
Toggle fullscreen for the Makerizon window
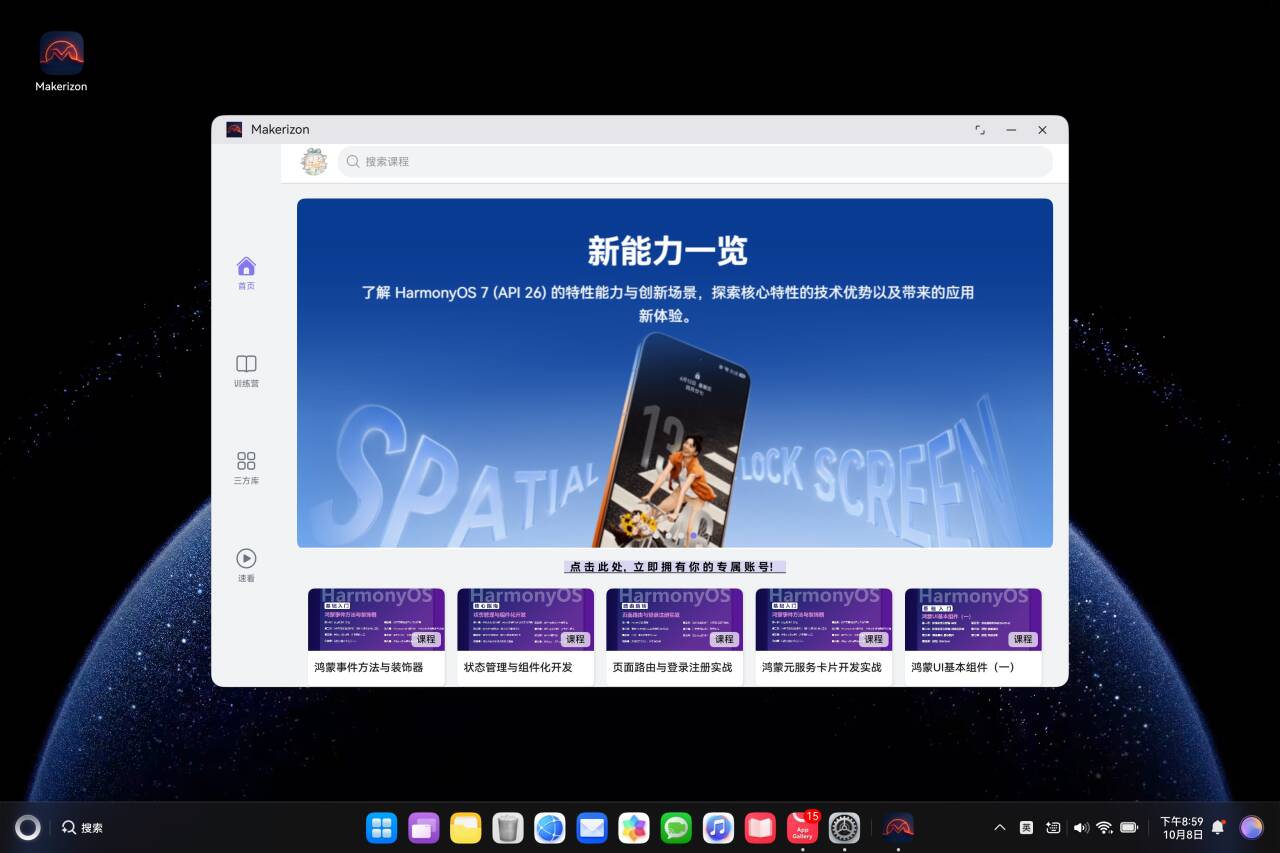980,130
